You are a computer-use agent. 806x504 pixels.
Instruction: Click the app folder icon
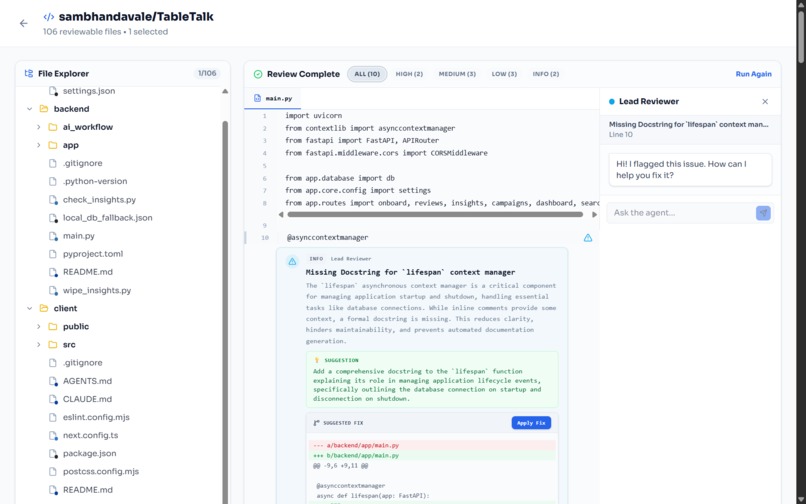tap(52, 145)
